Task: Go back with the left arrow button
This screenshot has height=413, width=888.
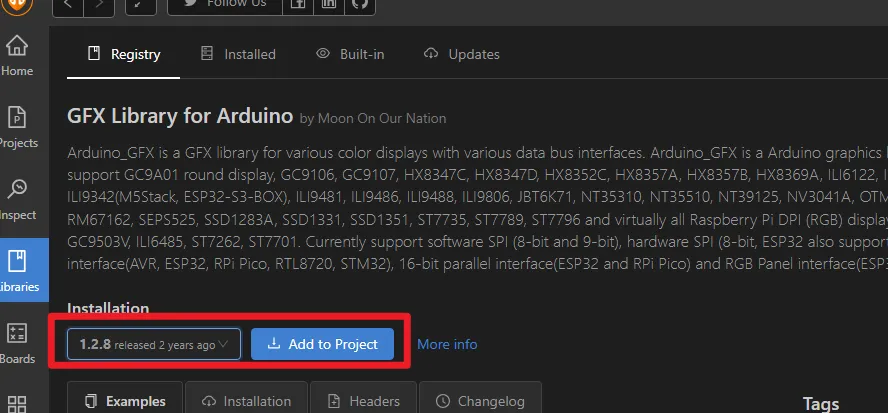Action: coord(68,5)
